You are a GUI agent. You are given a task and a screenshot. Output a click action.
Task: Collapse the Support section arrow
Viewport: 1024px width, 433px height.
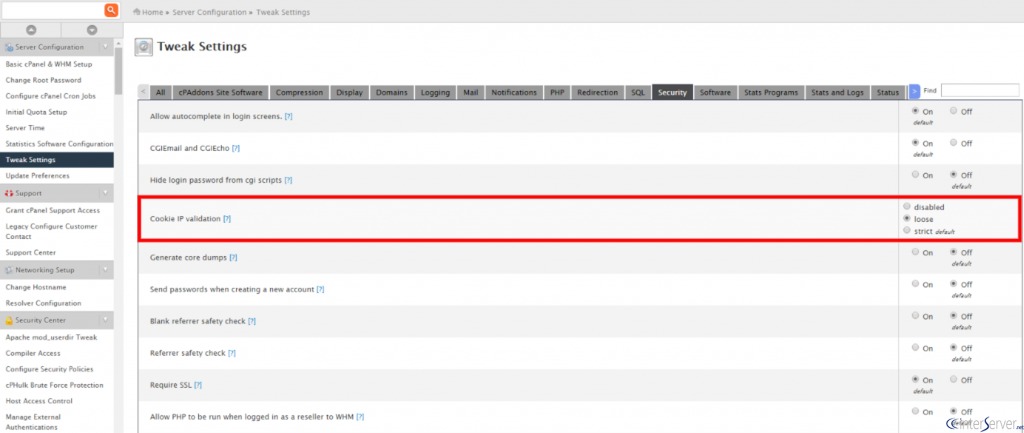click(105, 193)
